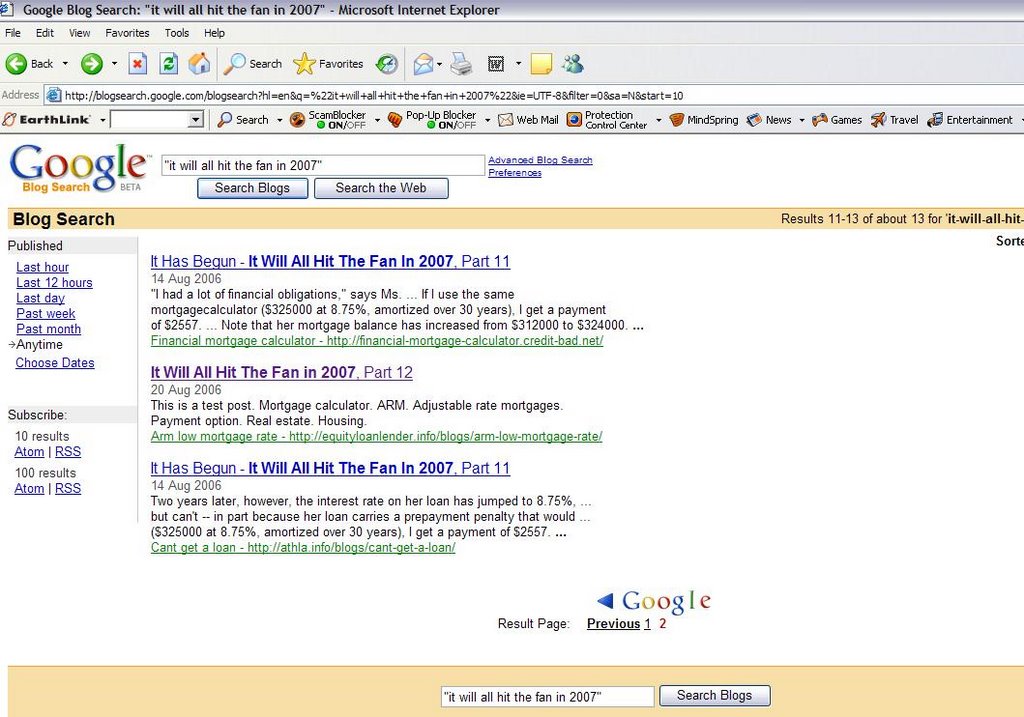The image size is (1024, 717).
Task: Filter results by Past week
Action: pos(46,313)
